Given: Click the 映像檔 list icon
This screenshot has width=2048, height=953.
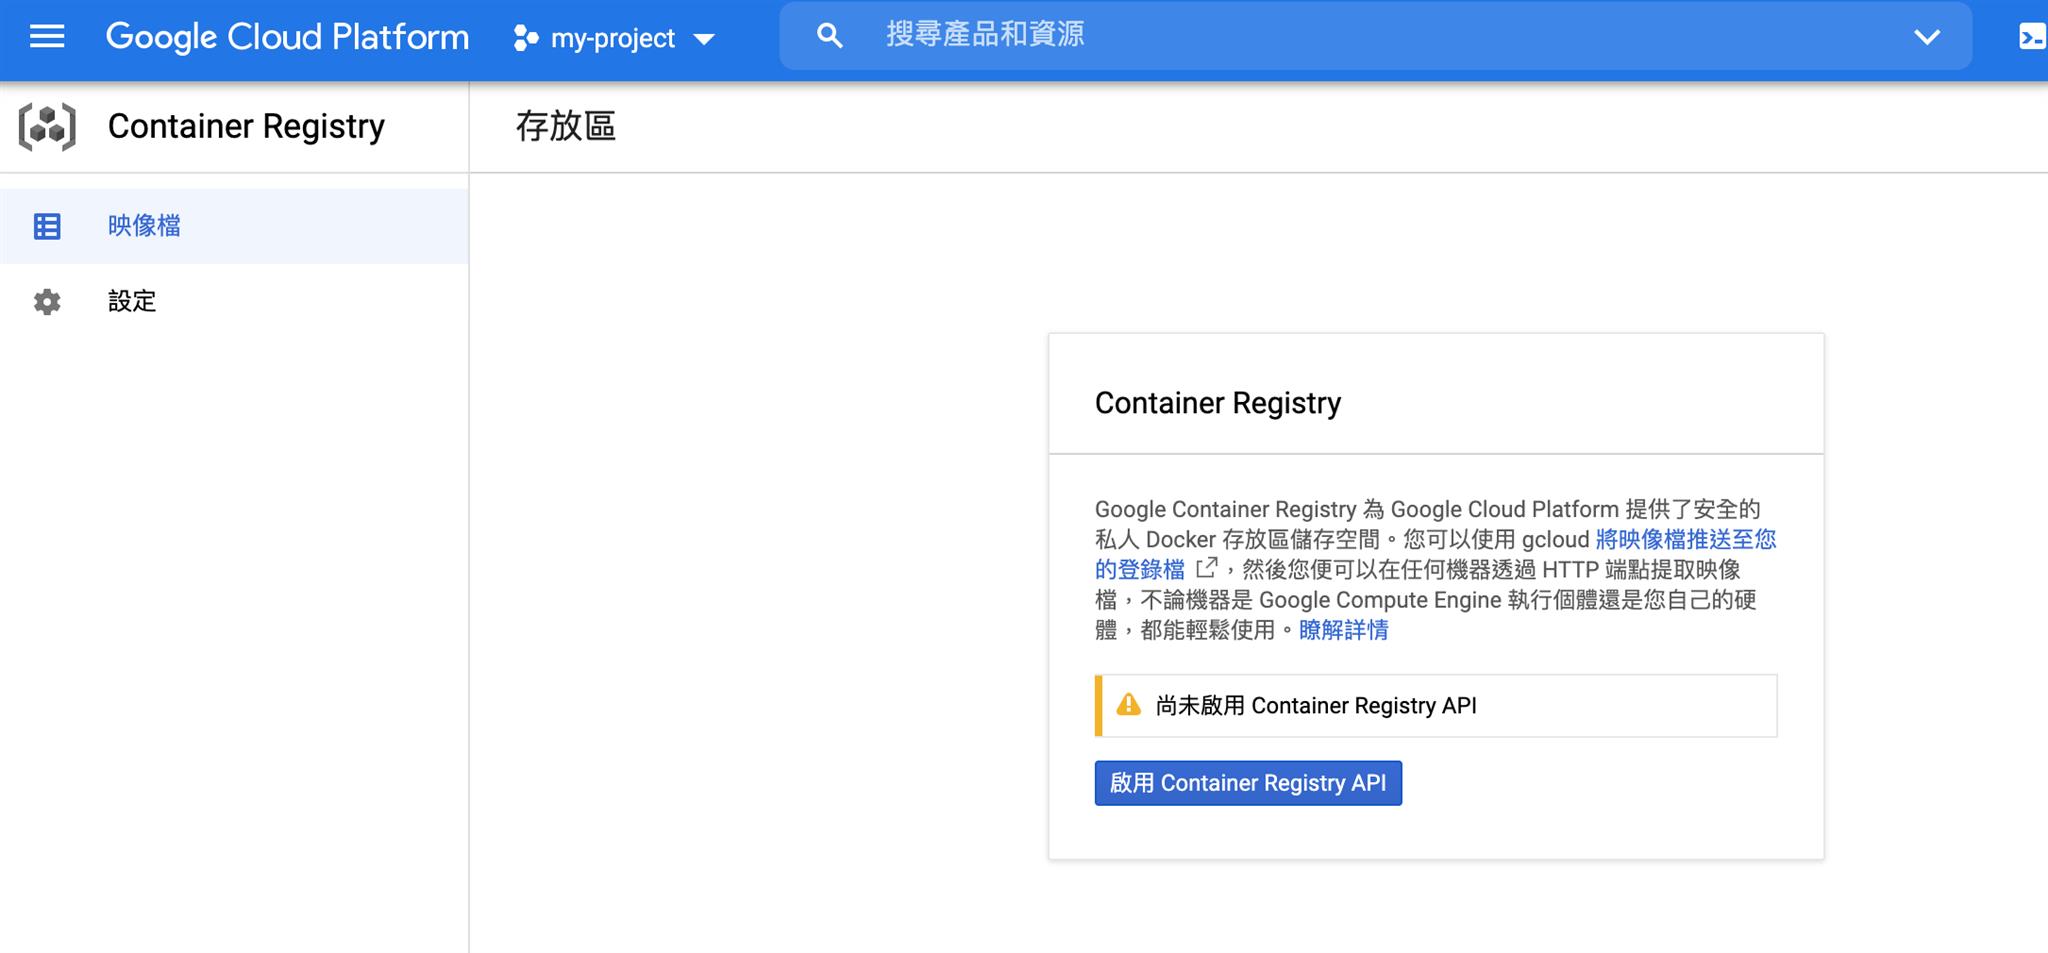Looking at the screenshot, I should click(x=47, y=226).
